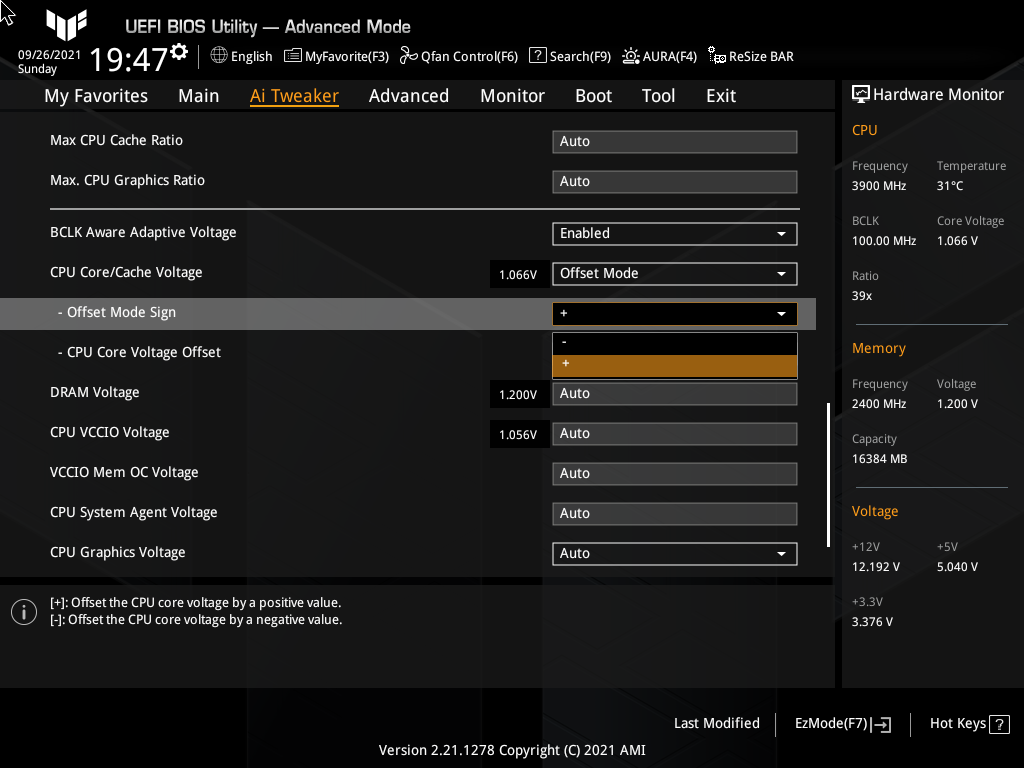
Task: Select '-' in Offset Mode Sign dropdown
Action: (674, 342)
